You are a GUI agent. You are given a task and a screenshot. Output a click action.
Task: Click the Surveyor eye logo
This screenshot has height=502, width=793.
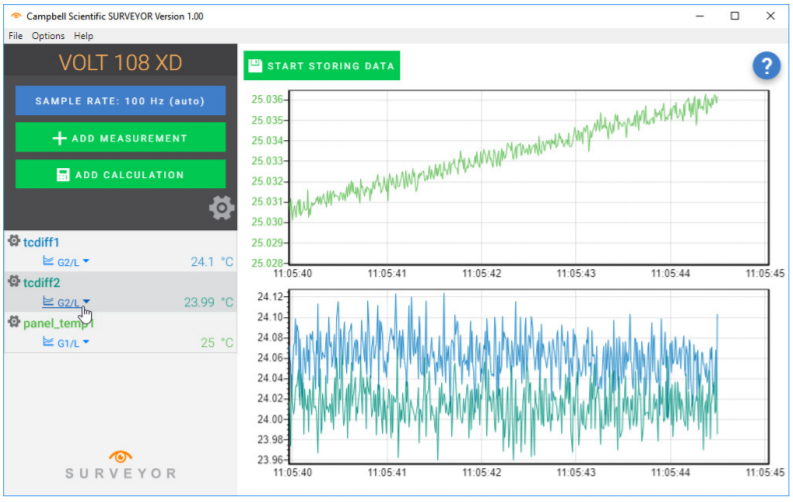click(120, 457)
